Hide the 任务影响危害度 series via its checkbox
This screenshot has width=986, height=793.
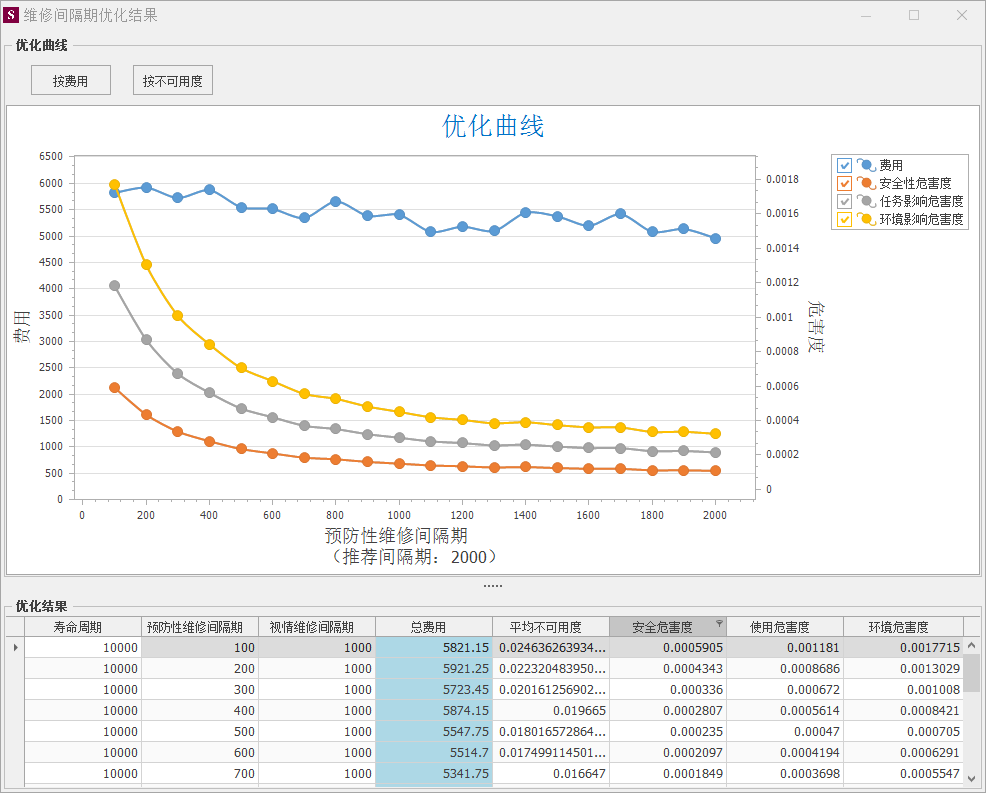(845, 201)
